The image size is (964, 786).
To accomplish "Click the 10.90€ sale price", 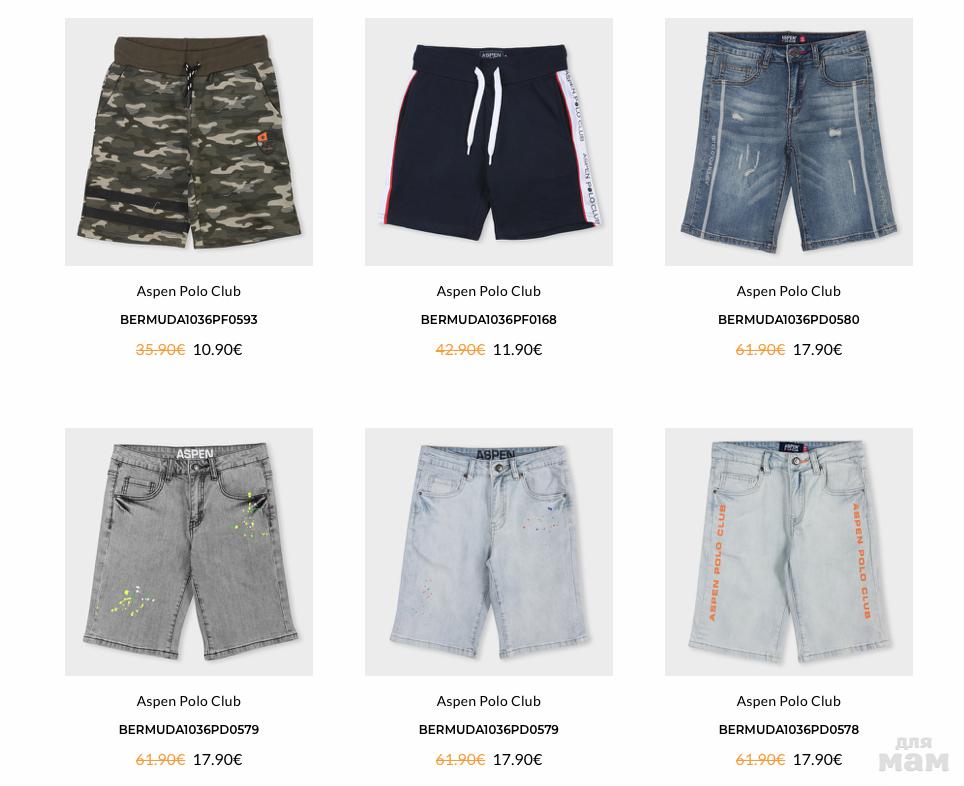I will [x=218, y=350].
